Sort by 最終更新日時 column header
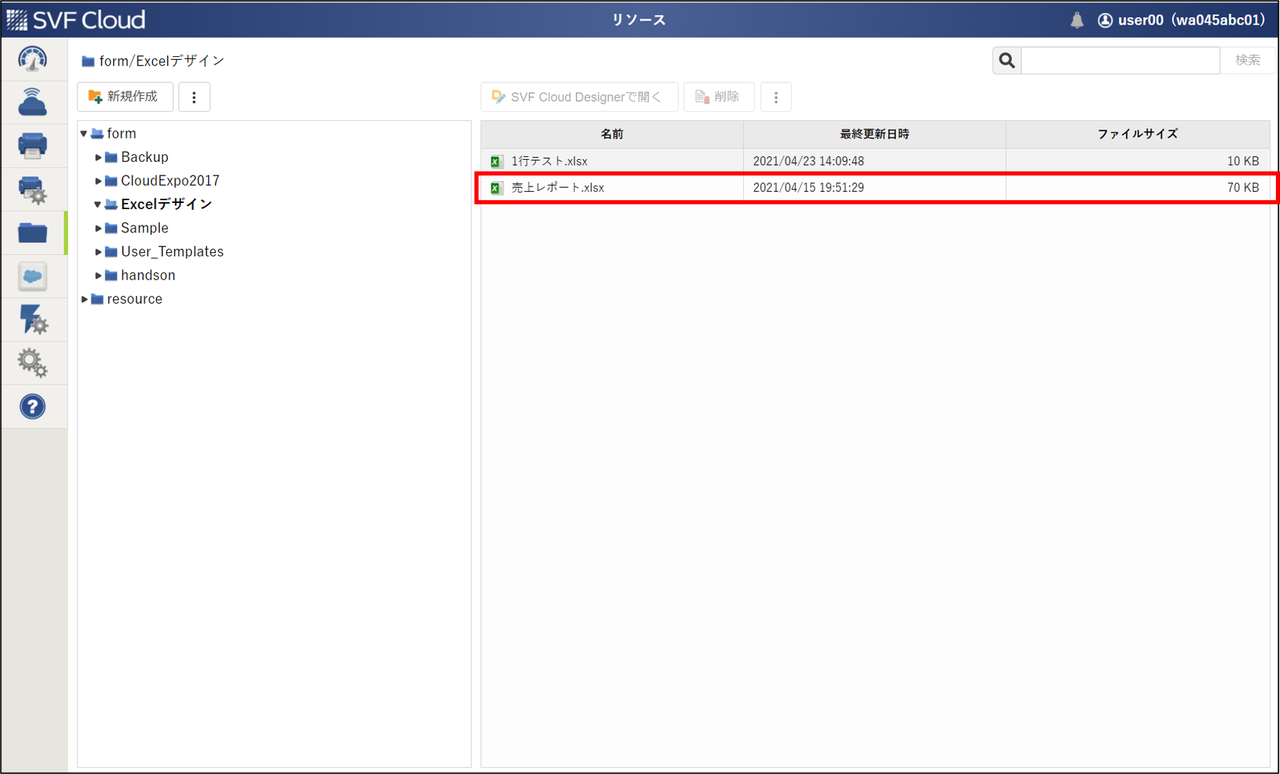The width and height of the screenshot is (1280, 774). 875,134
